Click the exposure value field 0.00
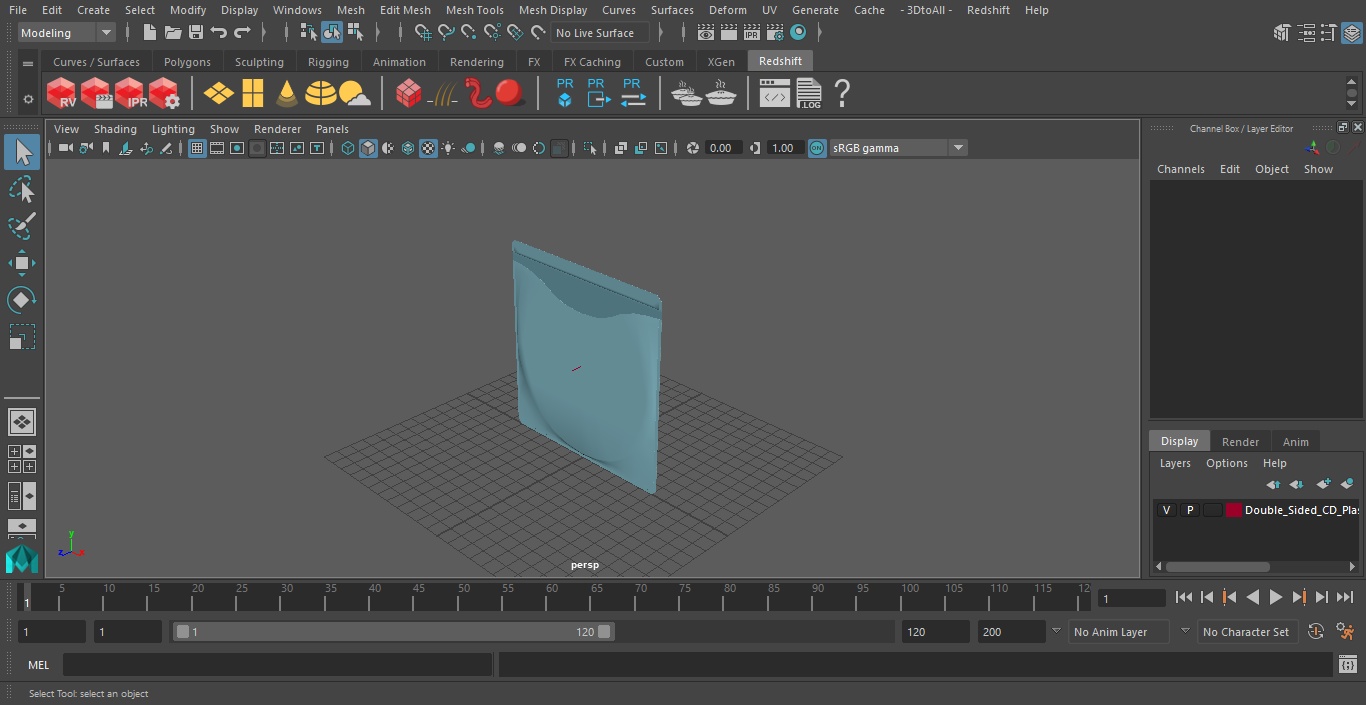This screenshot has width=1366, height=705. point(721,148)
